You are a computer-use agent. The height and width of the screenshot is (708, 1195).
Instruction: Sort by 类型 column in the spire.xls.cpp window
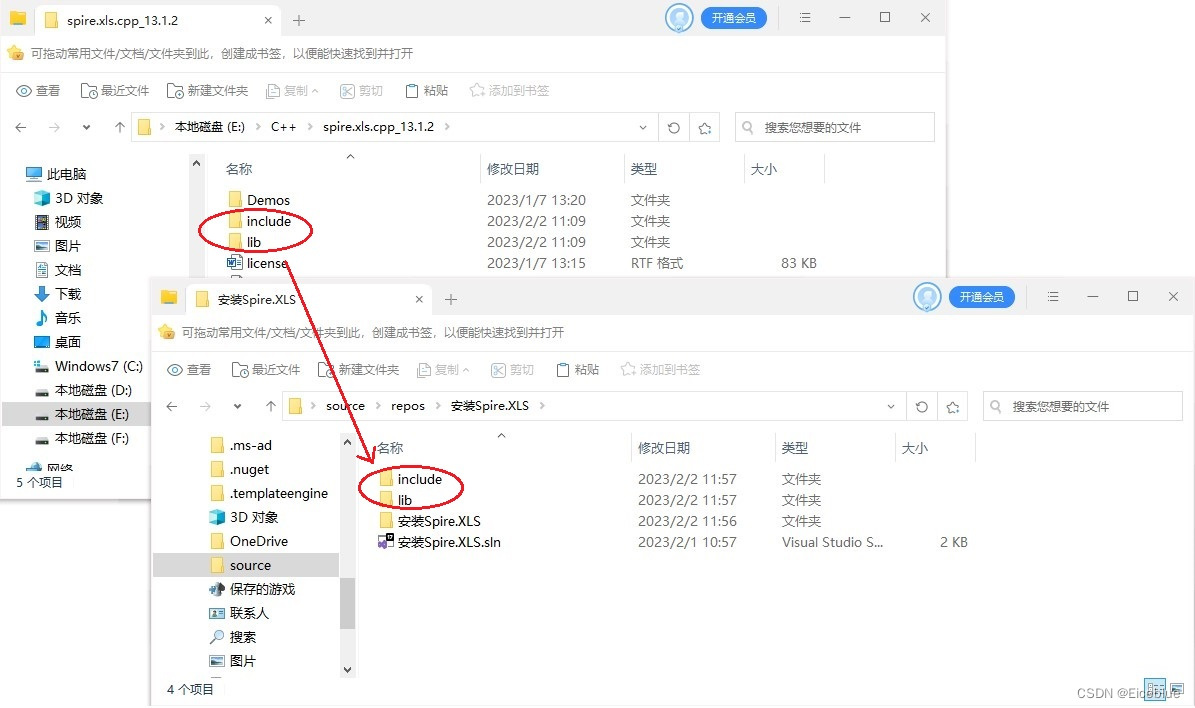[644, 168]
